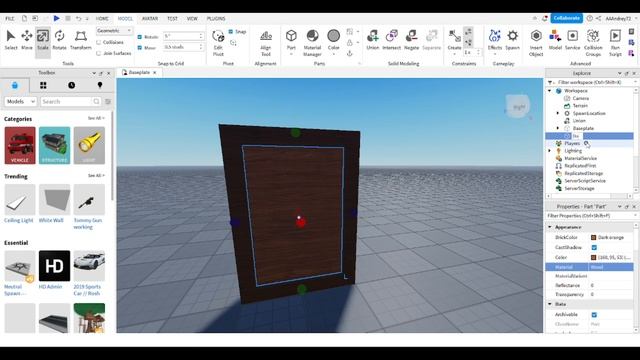Collapse the Workspace tree node
The width and height of the screenshot is (640, 360).
pos(549,91)
